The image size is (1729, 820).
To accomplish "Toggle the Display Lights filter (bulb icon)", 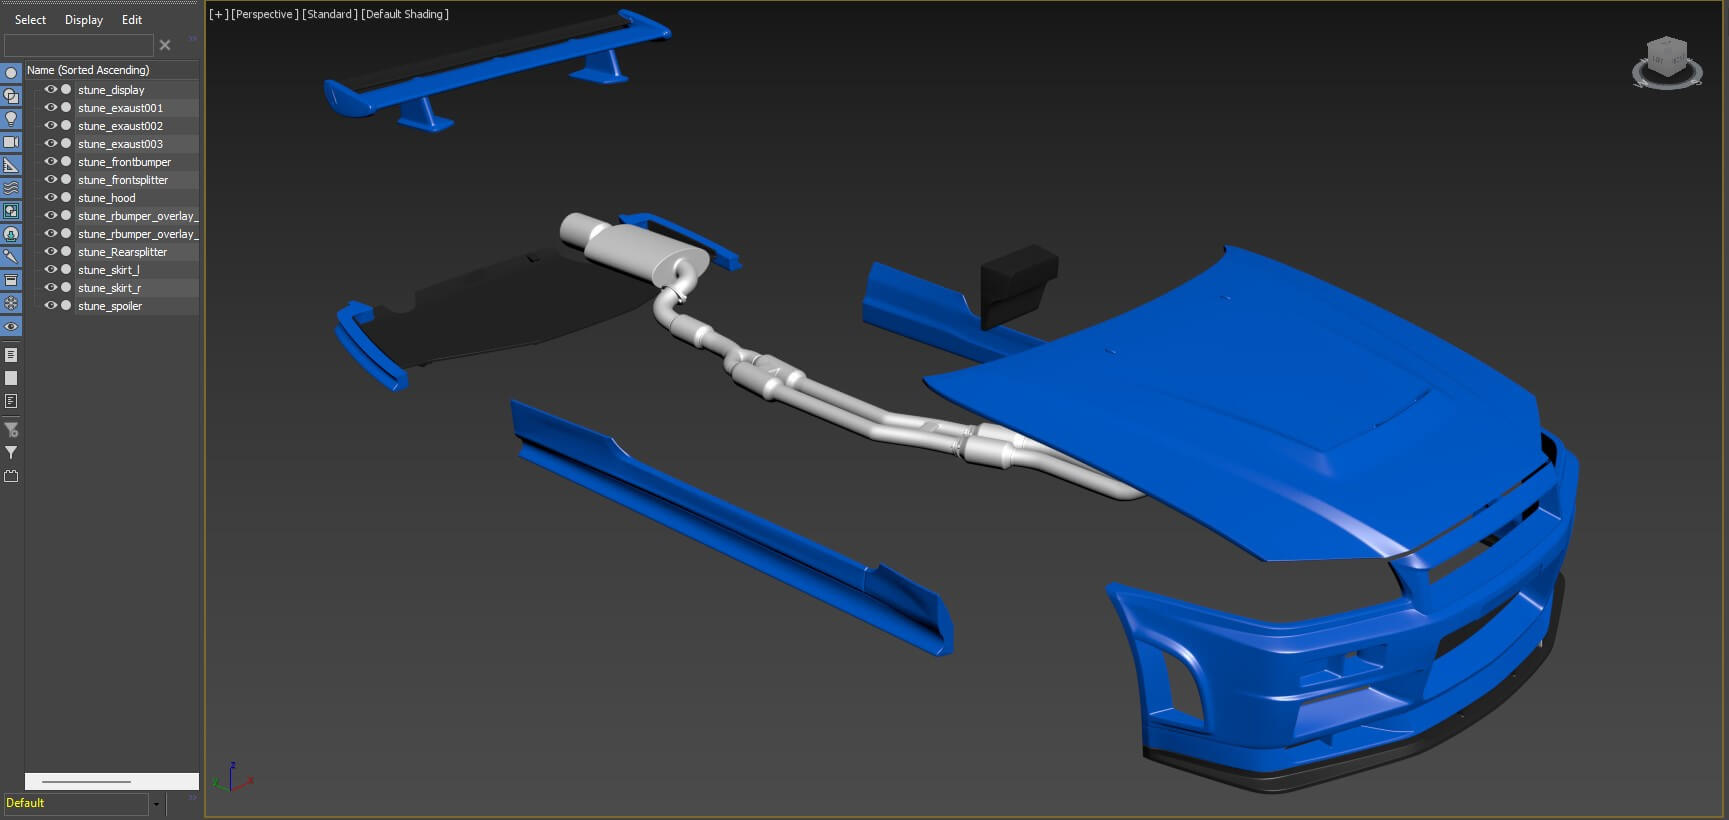I will pyautogui.click(x=11, y=119).
